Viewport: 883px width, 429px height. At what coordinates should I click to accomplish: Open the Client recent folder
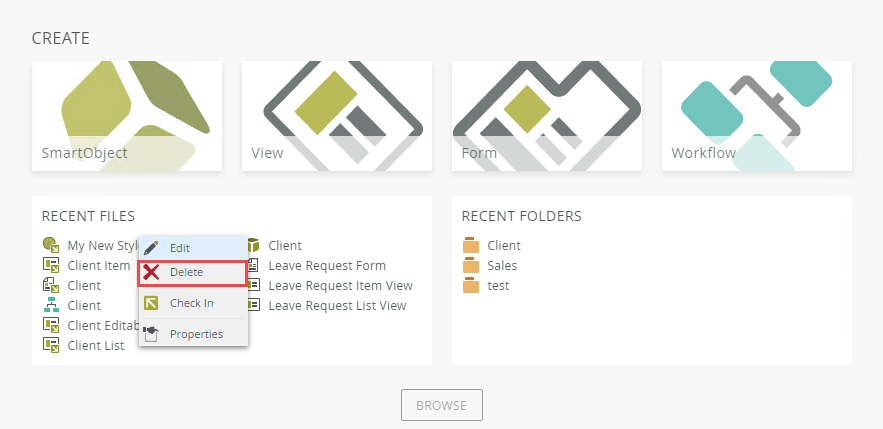pos(504,246)
